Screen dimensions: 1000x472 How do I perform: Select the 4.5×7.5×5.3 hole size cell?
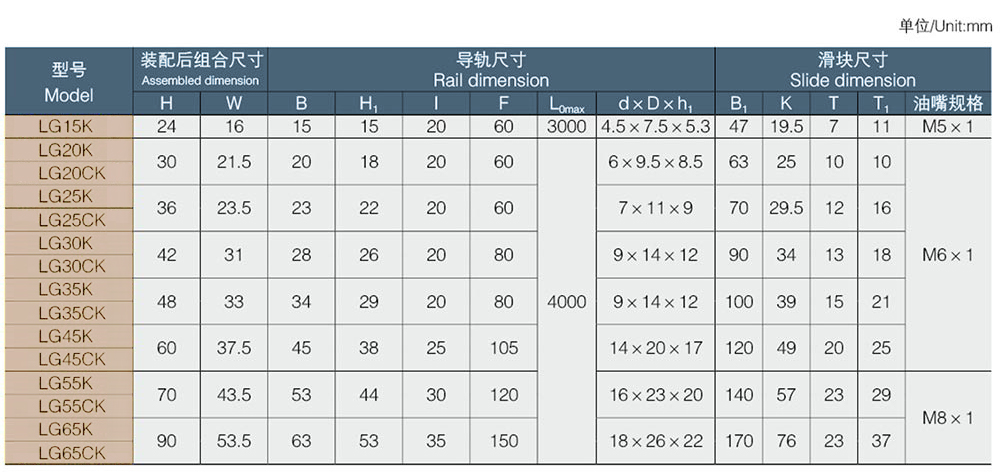pos(654,127)
